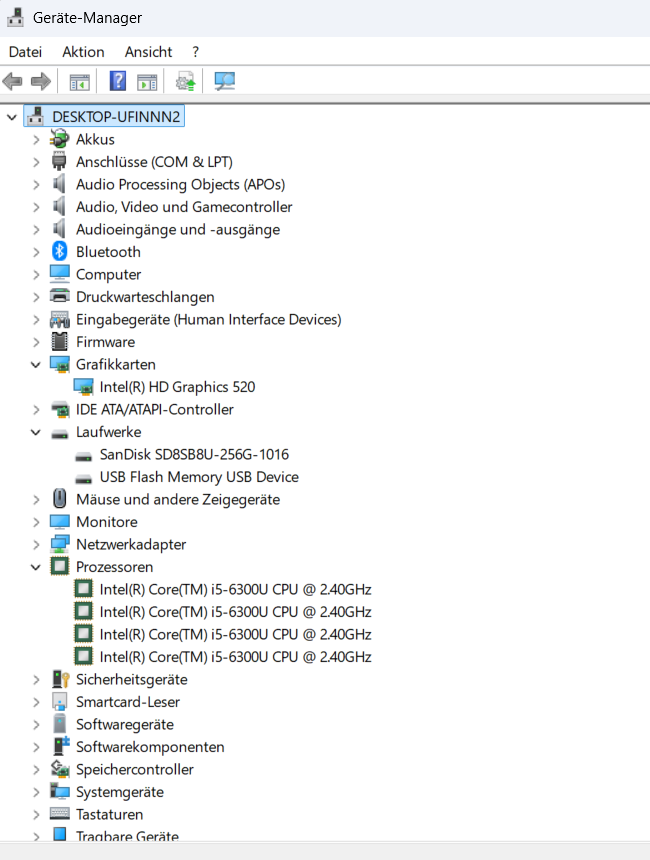Expand the IDE ATA/ATAPI-Controller category
Image resolution: width=650 pixels, height=860 pixels.
pos(36,409)
